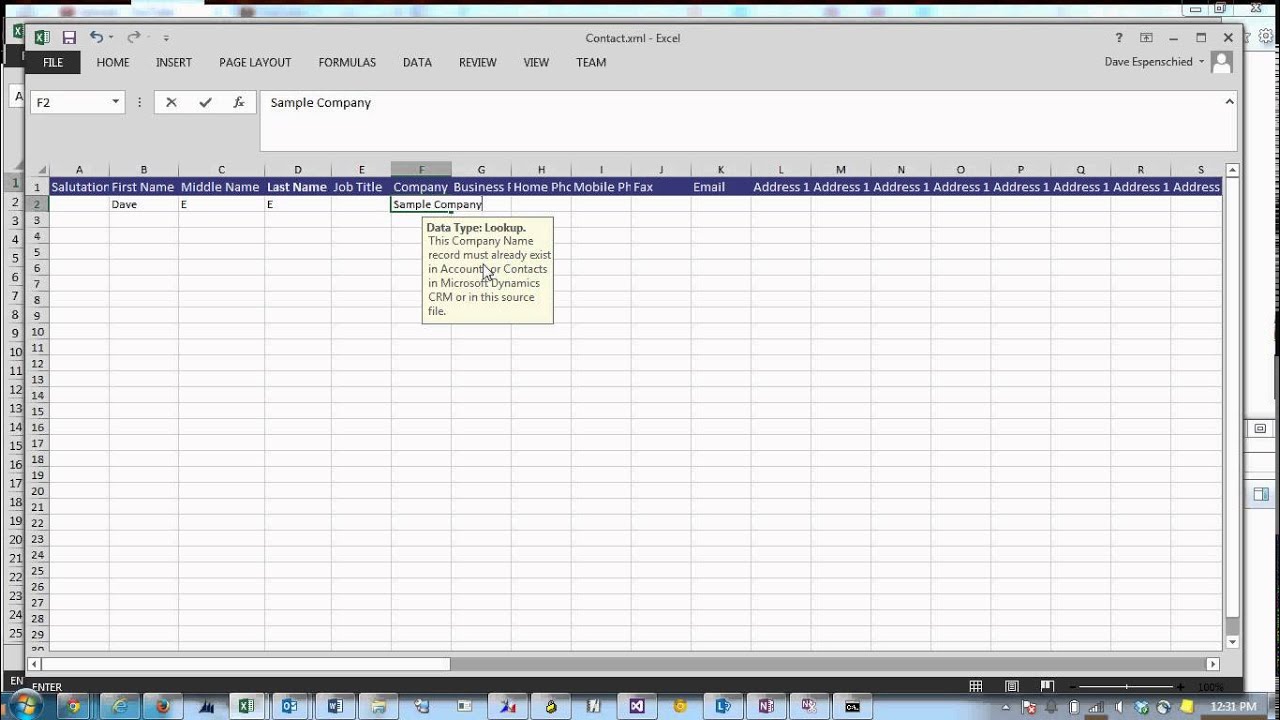The width and height of the screenshot is (1280, 720).
Task: Open Google Chrome from the taskbar
Action: click(x=72, y=706)
